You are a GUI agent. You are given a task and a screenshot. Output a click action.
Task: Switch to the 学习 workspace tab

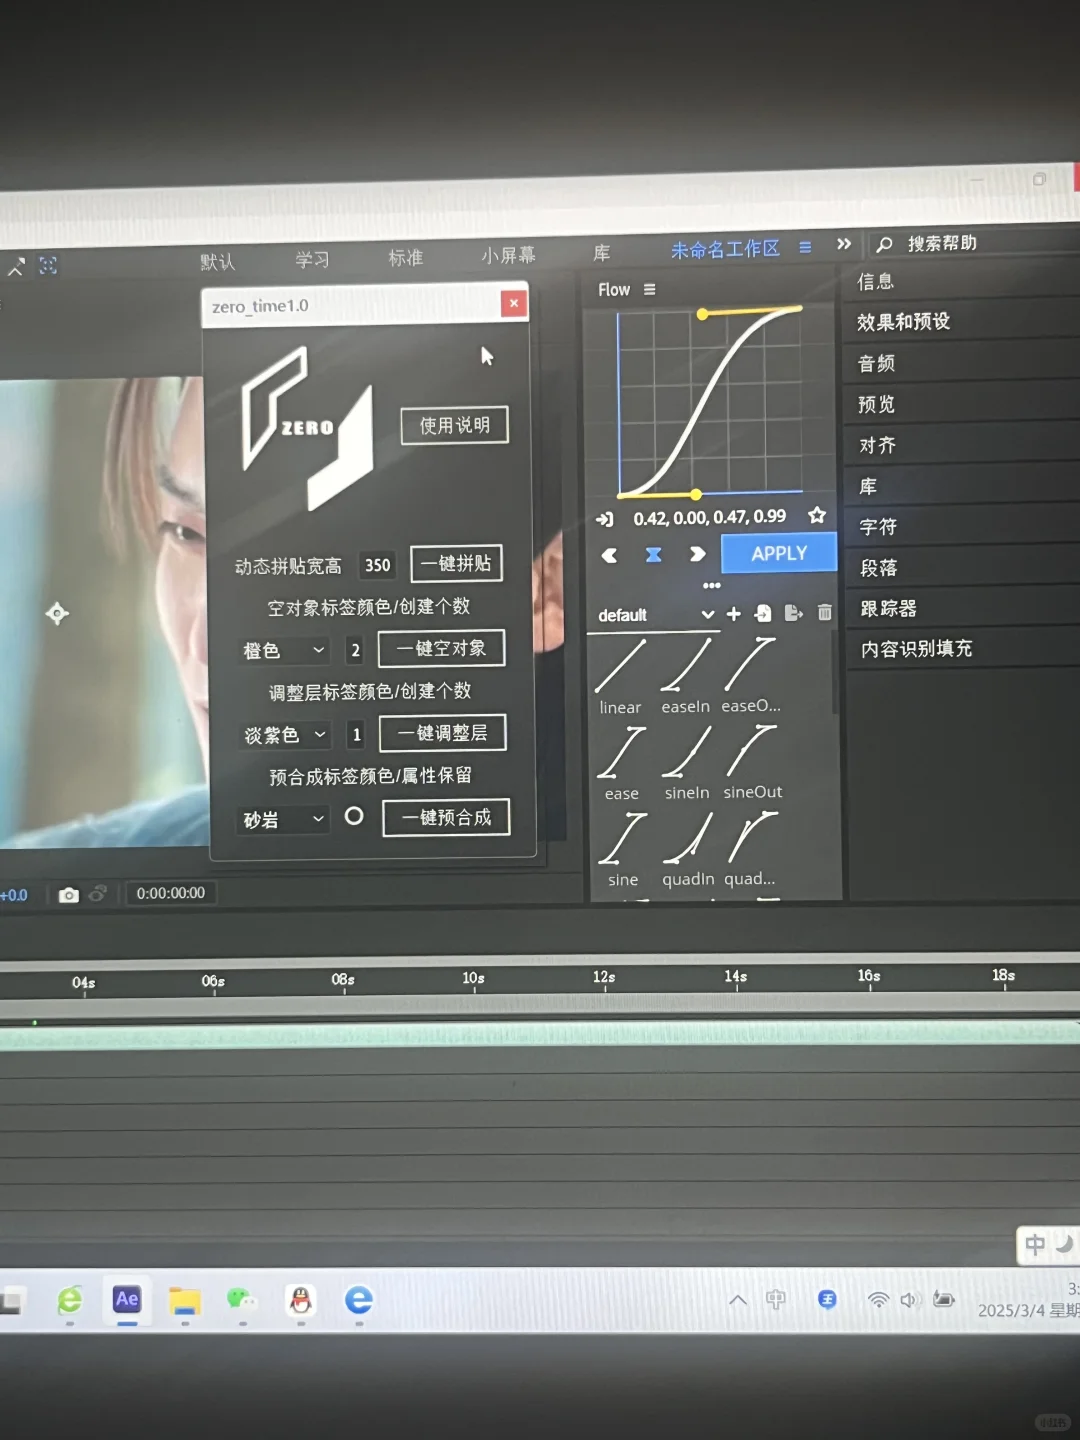(x=311, y=258)
